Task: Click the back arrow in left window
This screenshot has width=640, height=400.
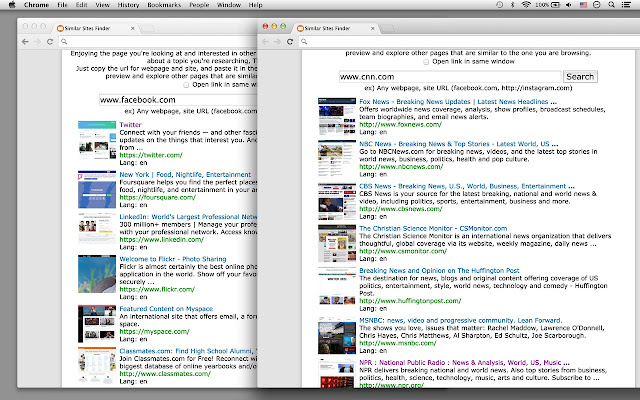Action: click(25, 42)
